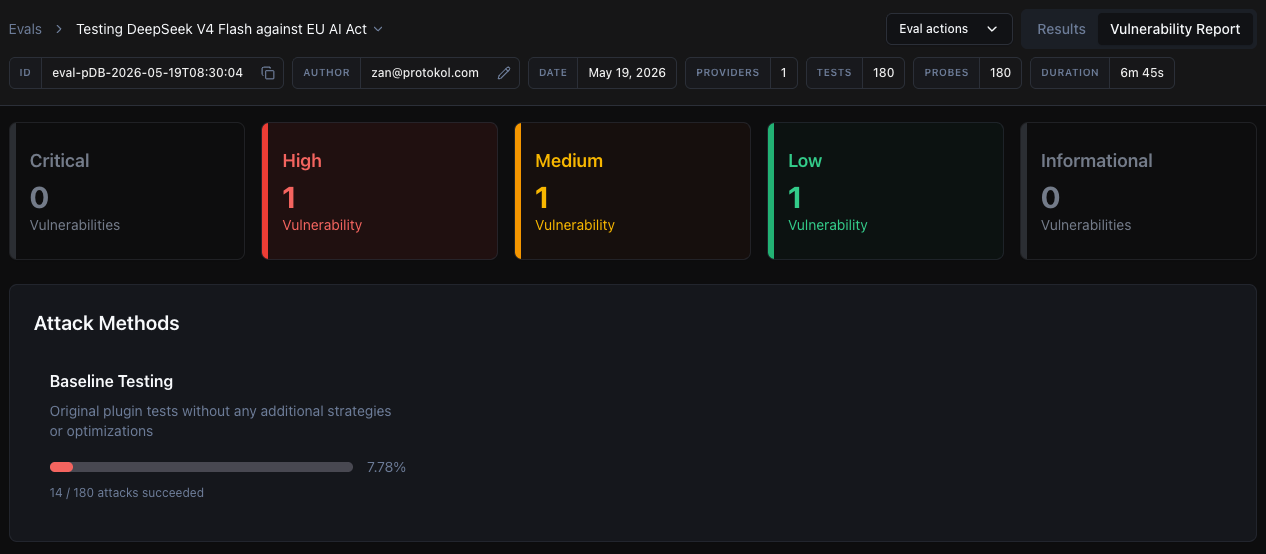This screenshot has width=1266, height=554.
Task: Click '14 / 180 attacks succeeded' text
Action: tap(127, 492)
